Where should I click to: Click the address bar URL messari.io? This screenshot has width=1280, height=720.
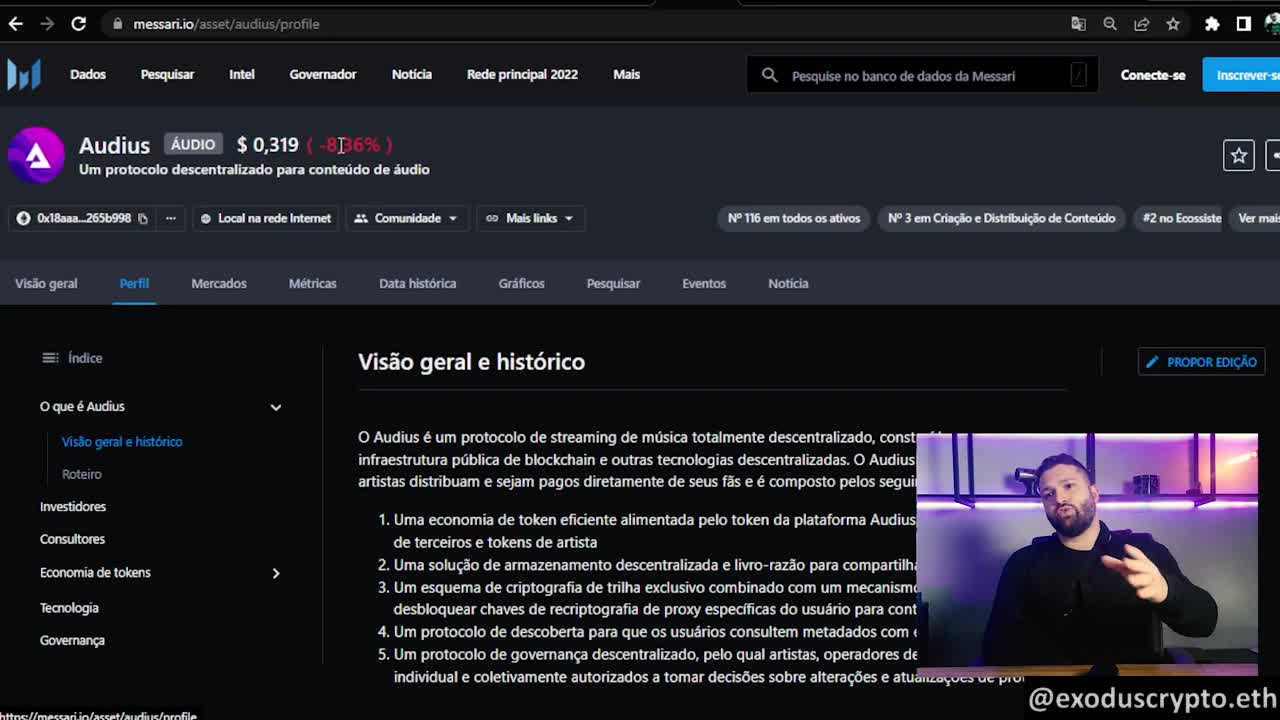point(226,24)
